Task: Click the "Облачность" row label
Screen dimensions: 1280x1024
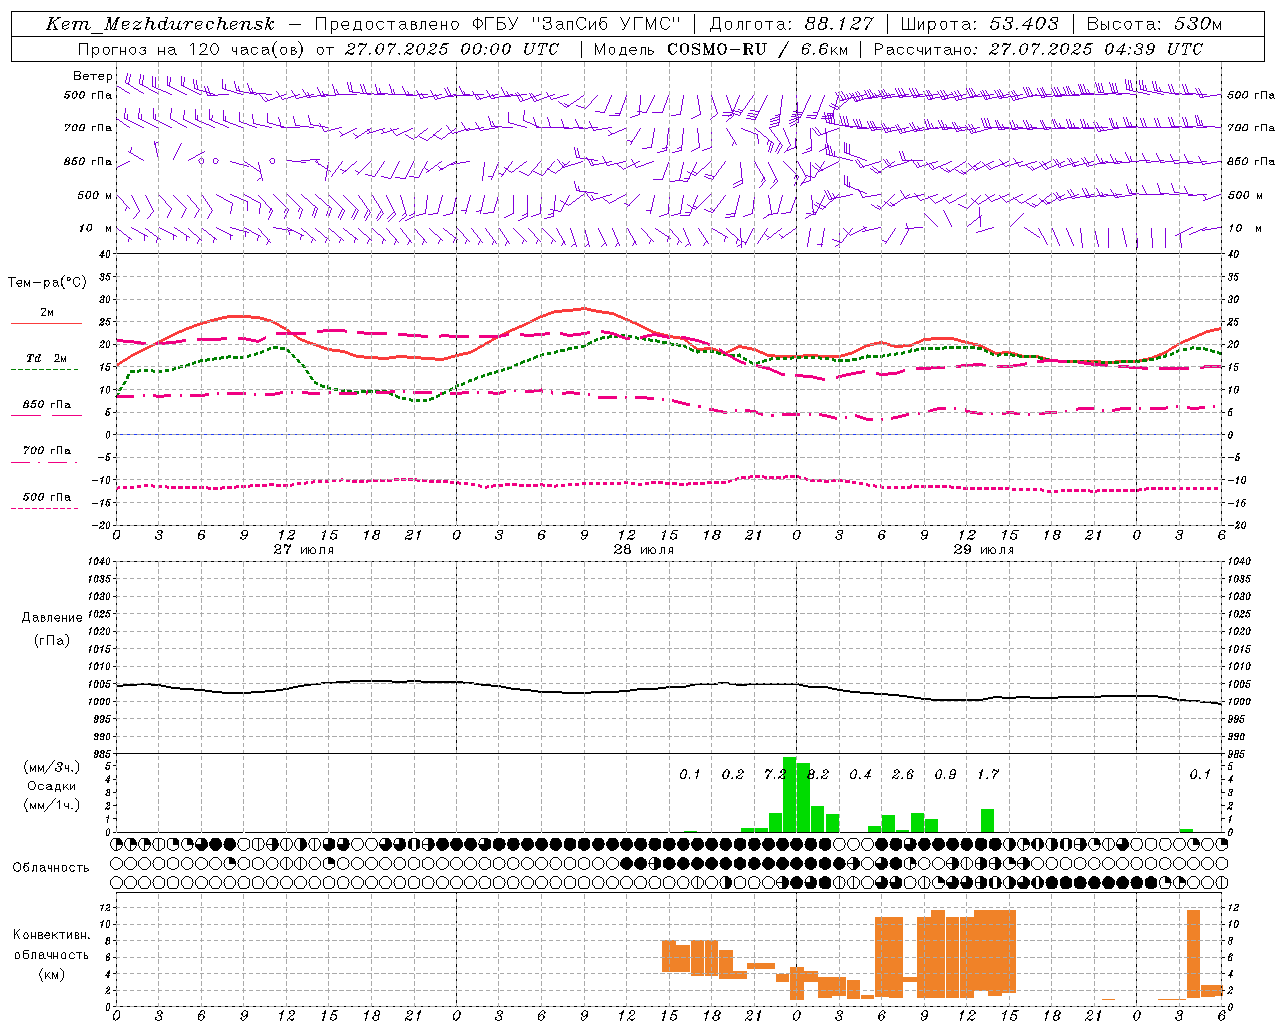Action: click(51, 868)
